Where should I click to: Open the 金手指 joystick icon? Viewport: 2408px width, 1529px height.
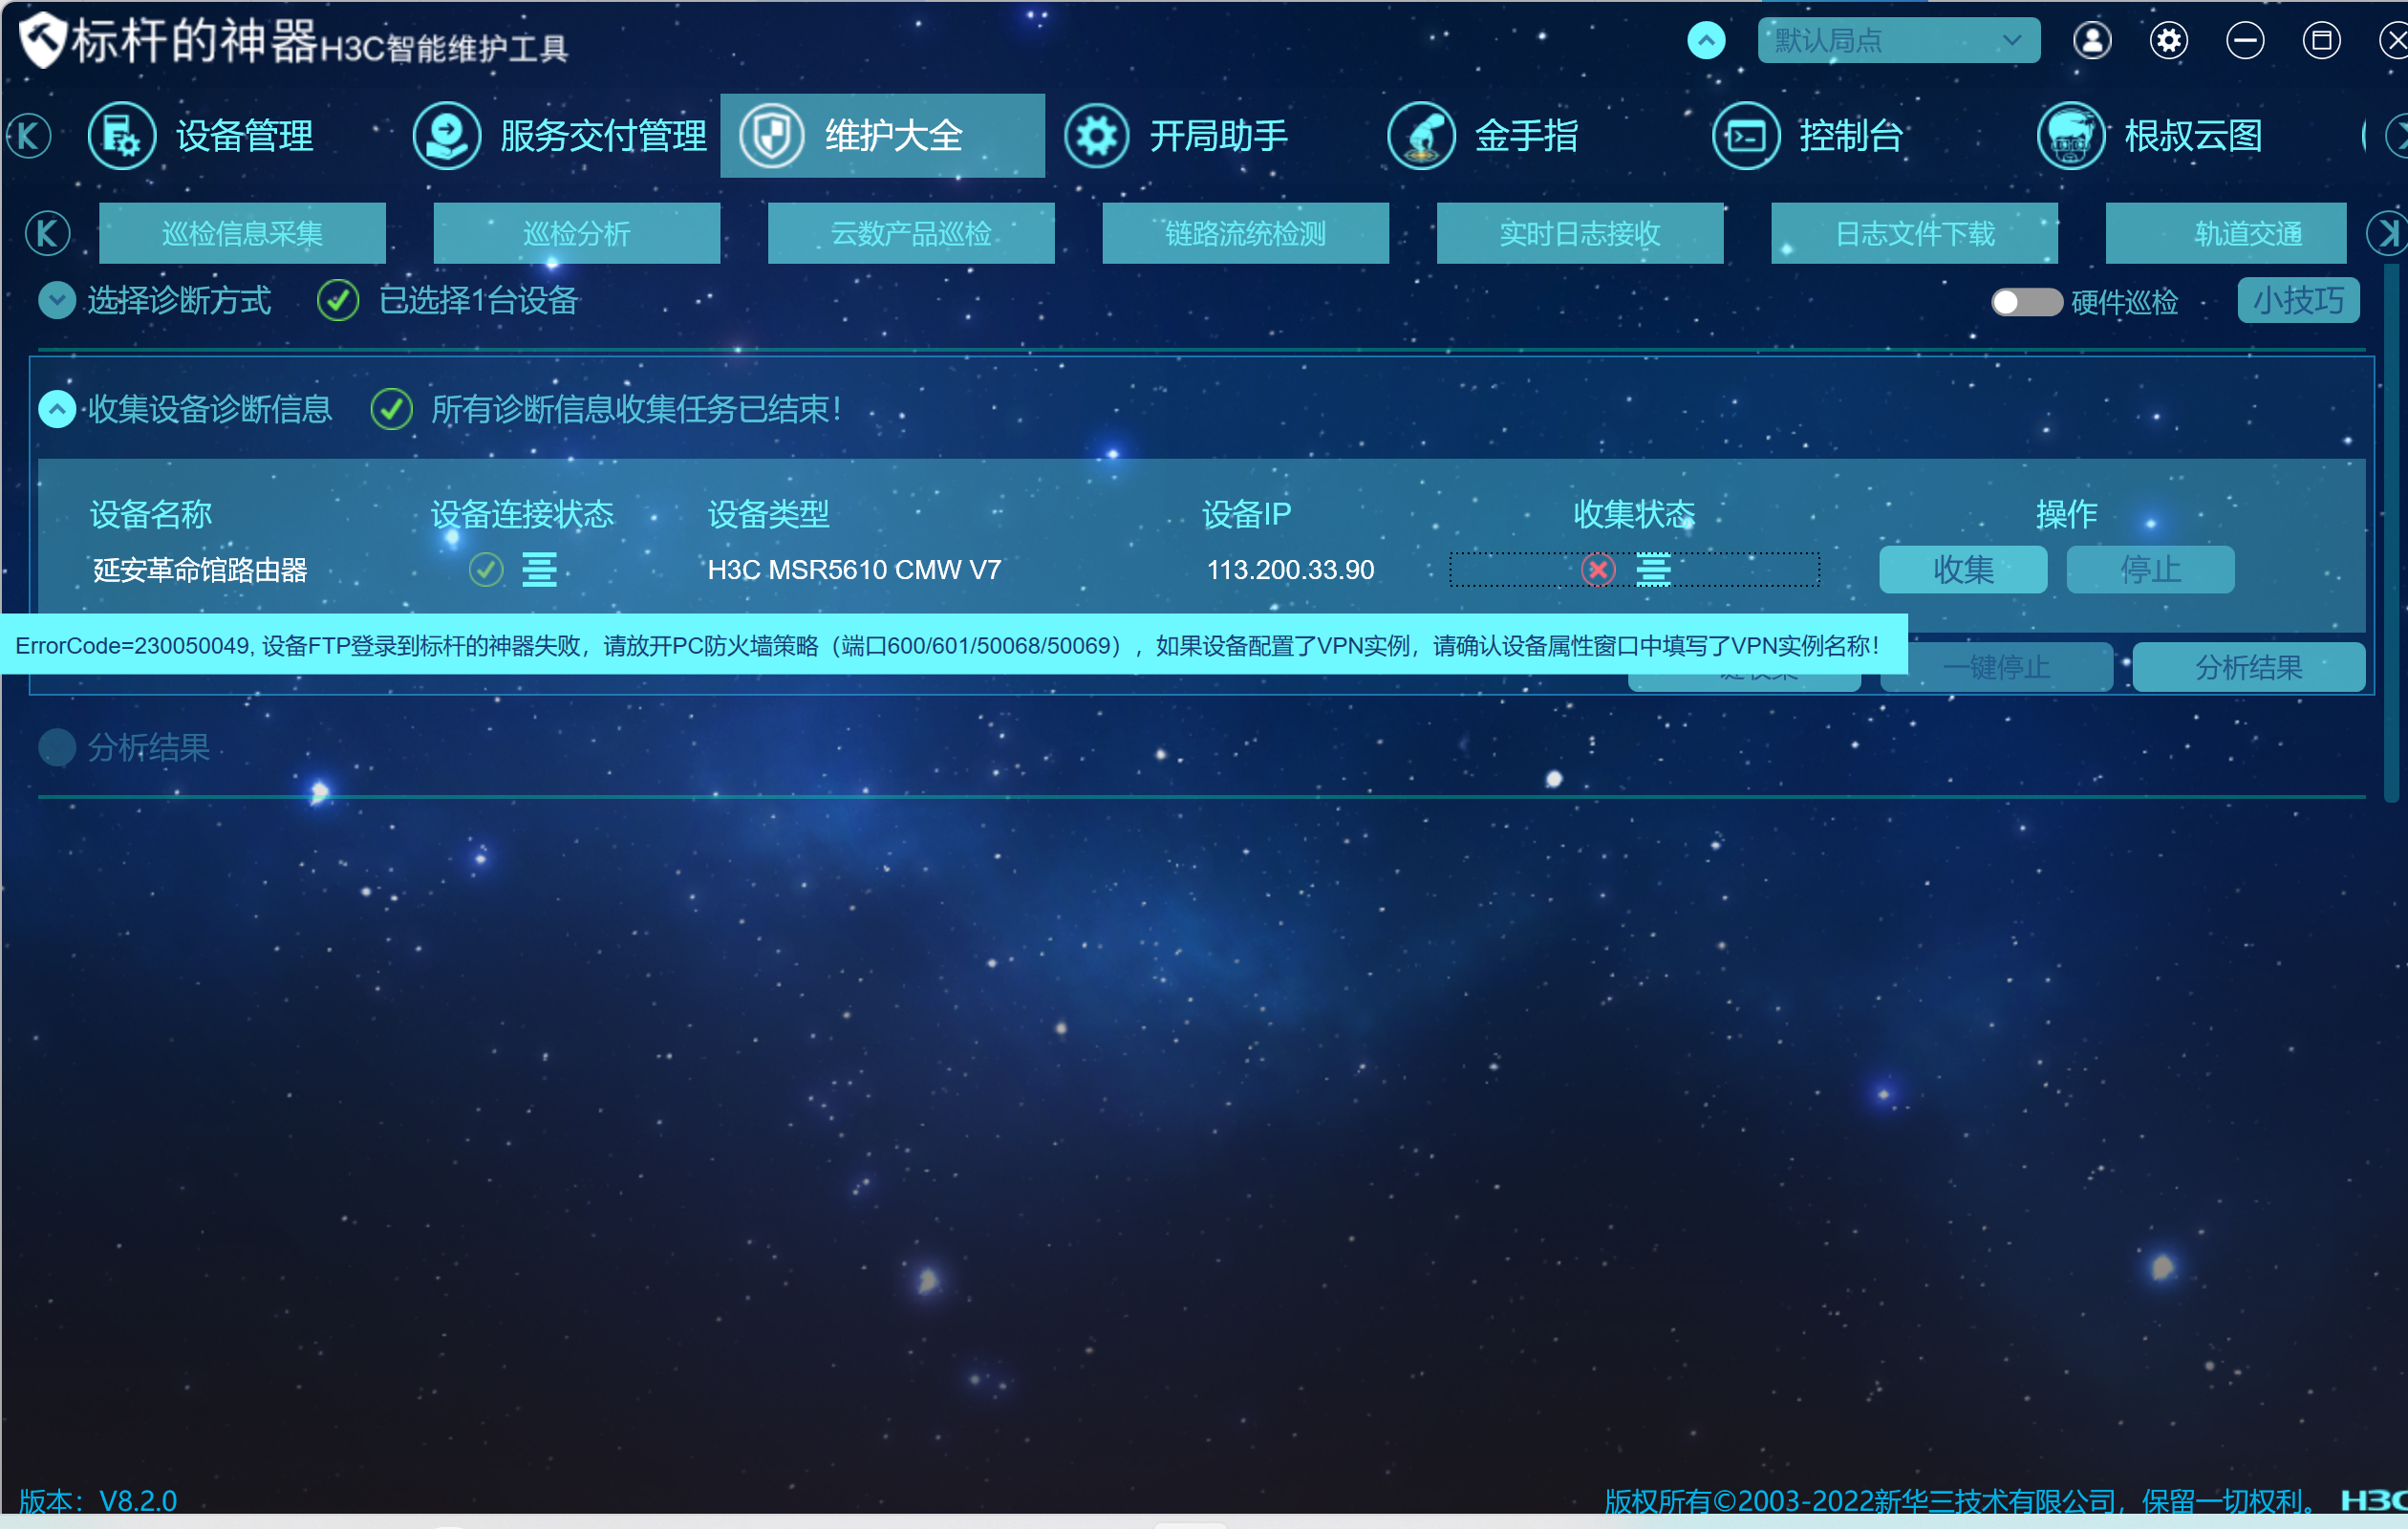(x=1421, y=136)
